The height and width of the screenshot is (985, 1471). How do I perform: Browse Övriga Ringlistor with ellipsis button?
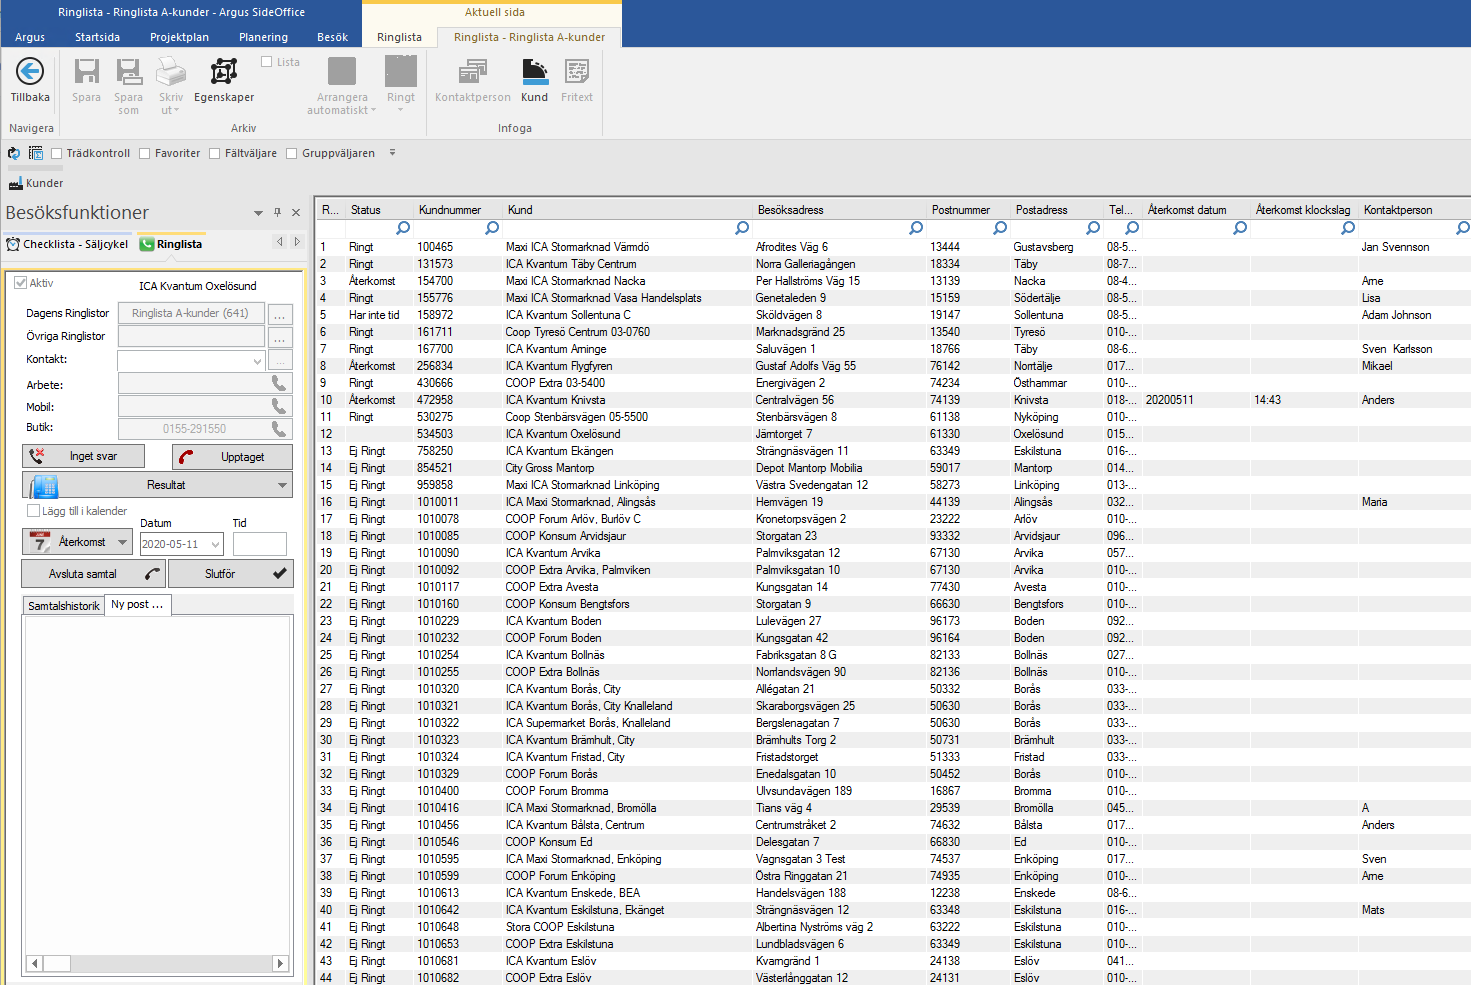(x=280, y=337)
